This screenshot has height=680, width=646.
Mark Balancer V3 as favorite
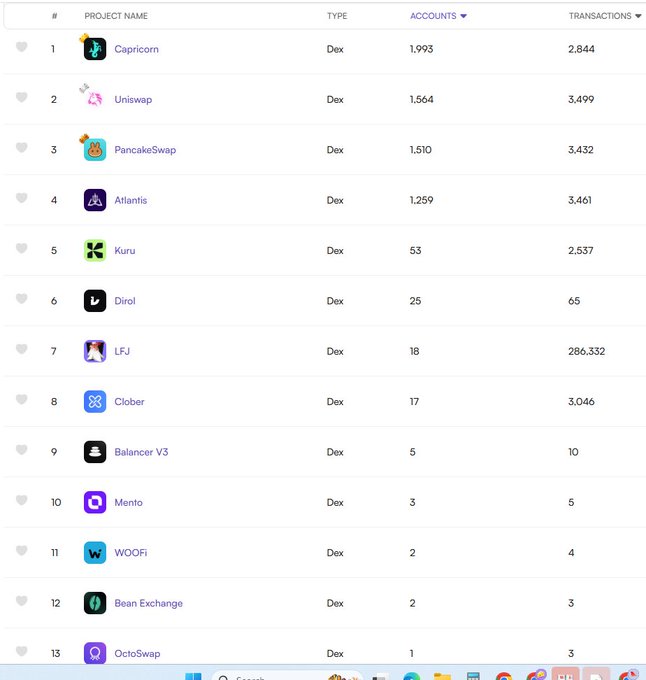click(x=22, y=449)
